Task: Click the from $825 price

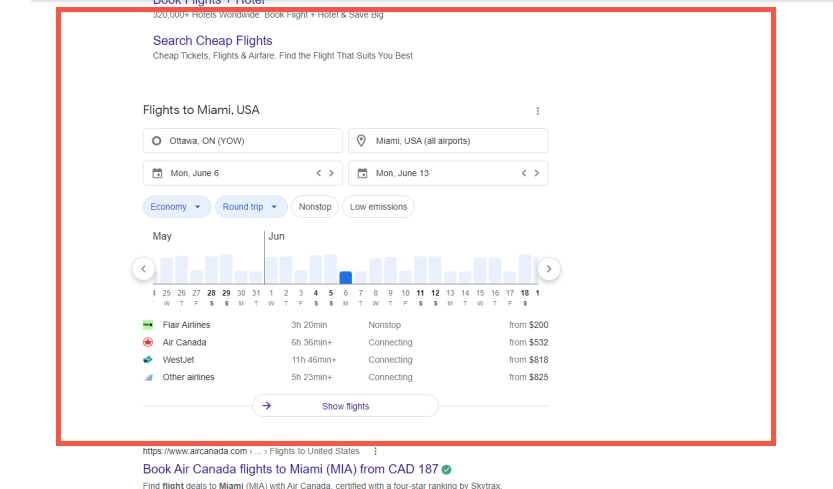Action: click(529, 377)
